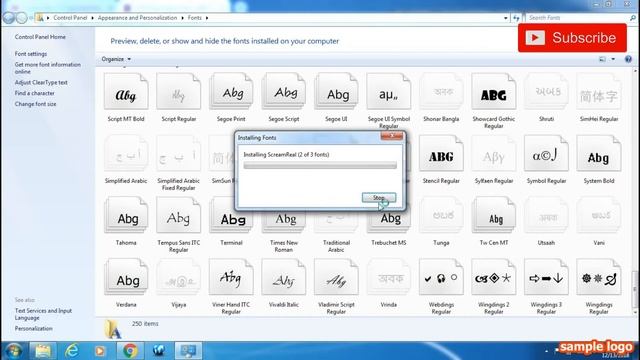Select the Vijaya font icon
640x360 pixels.
(178, 277)
